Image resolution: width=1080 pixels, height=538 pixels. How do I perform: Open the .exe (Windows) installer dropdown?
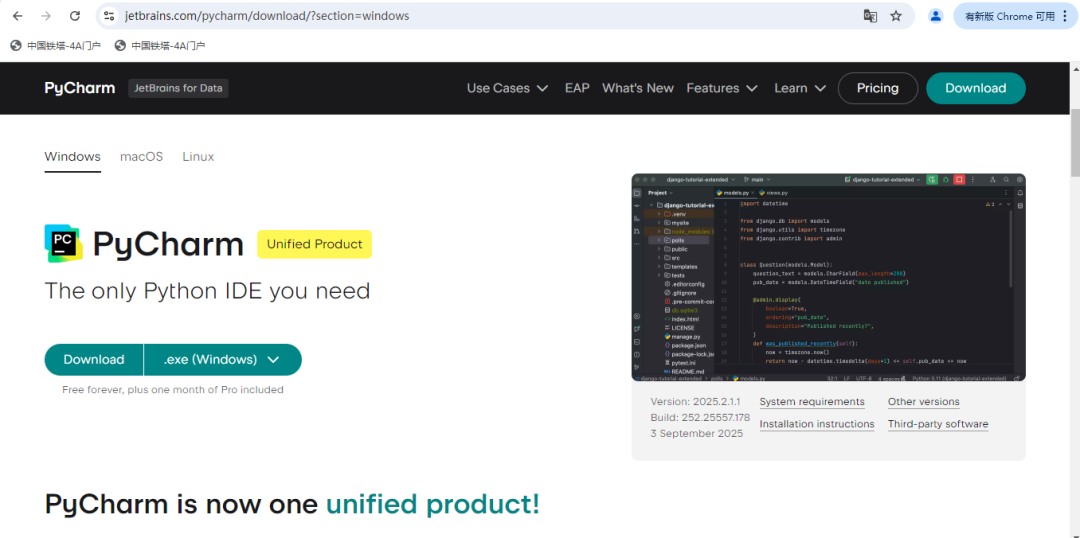tap(222, 360)
